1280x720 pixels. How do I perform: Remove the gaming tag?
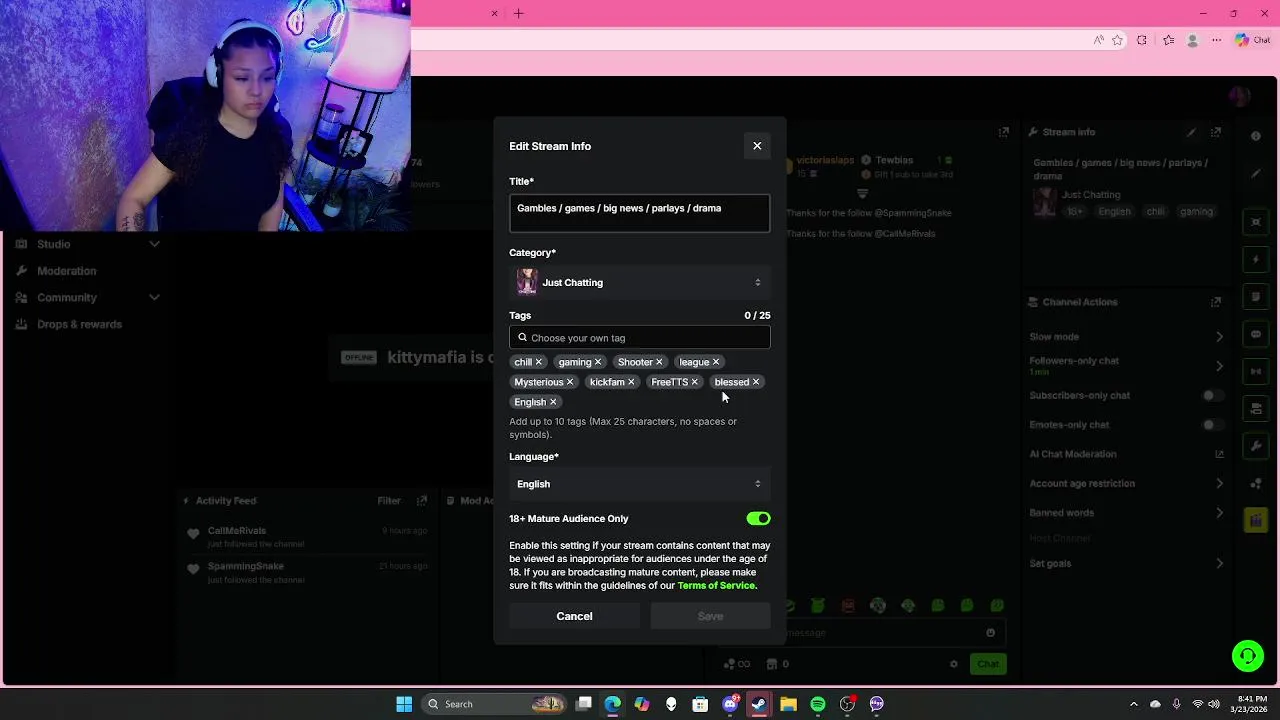(x=598, y=362)
